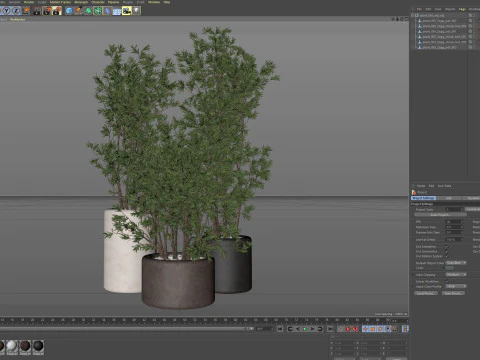Step to next frame in timeline controls
Image resolution: width=480 pixels, height=360 pixels.
tap(313, 329)
